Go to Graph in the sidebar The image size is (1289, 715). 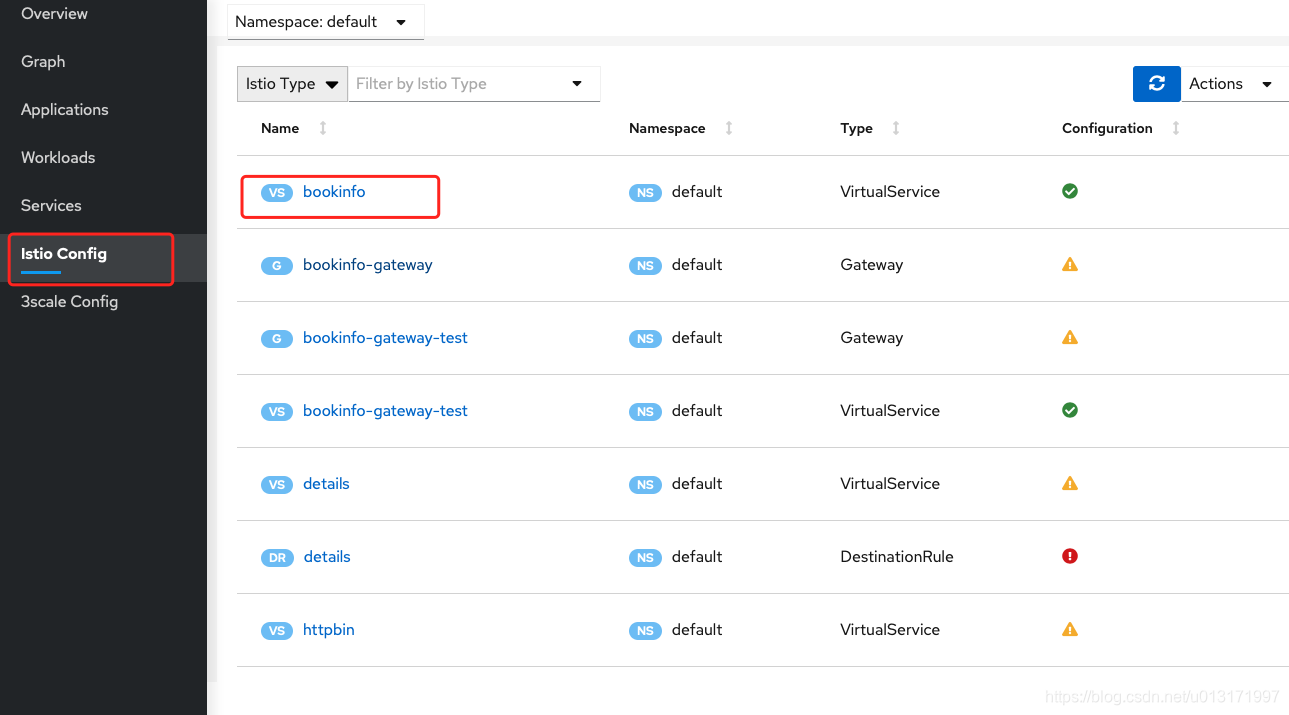pos(43,62)
